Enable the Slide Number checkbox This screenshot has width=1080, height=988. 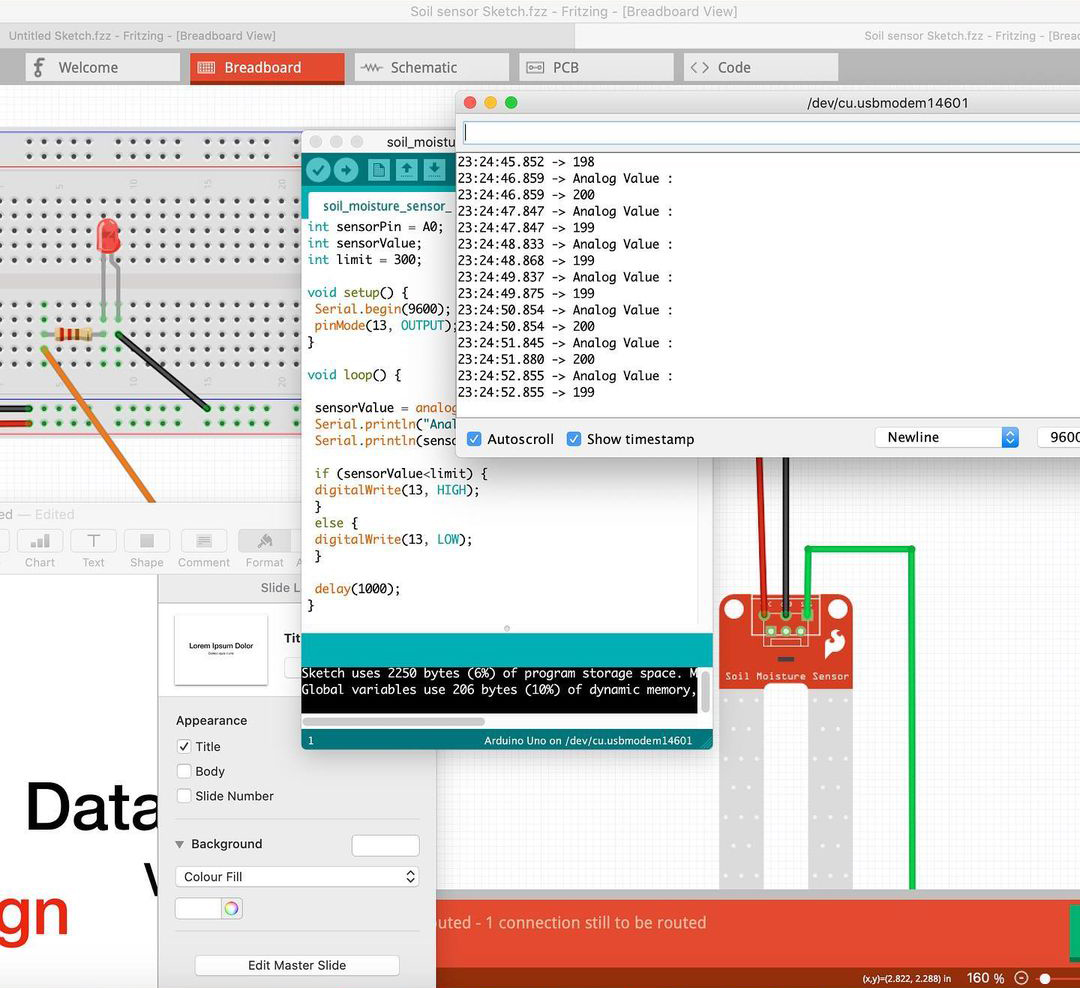click(x=184, y=796)
